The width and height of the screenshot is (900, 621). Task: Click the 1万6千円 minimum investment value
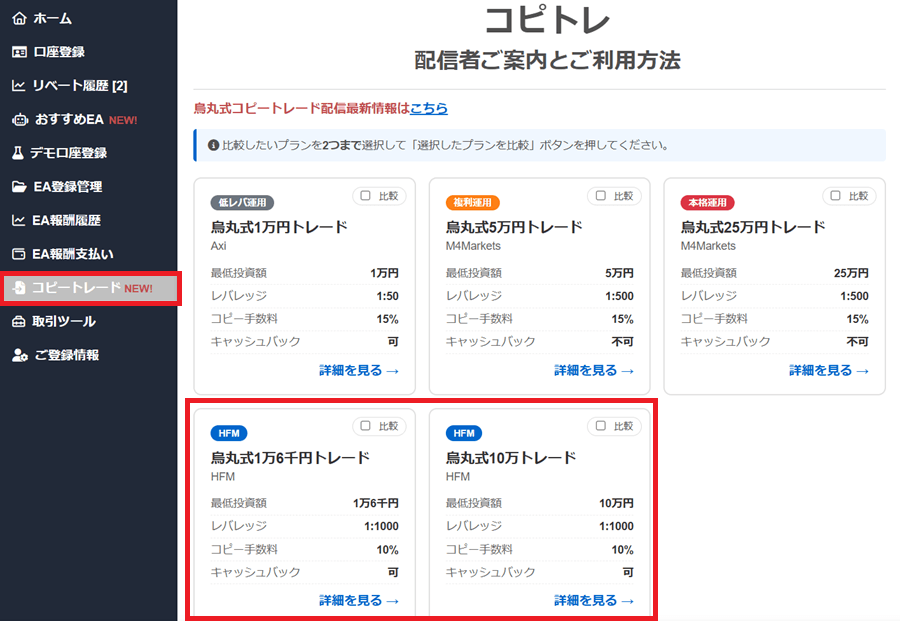[376, 503]
